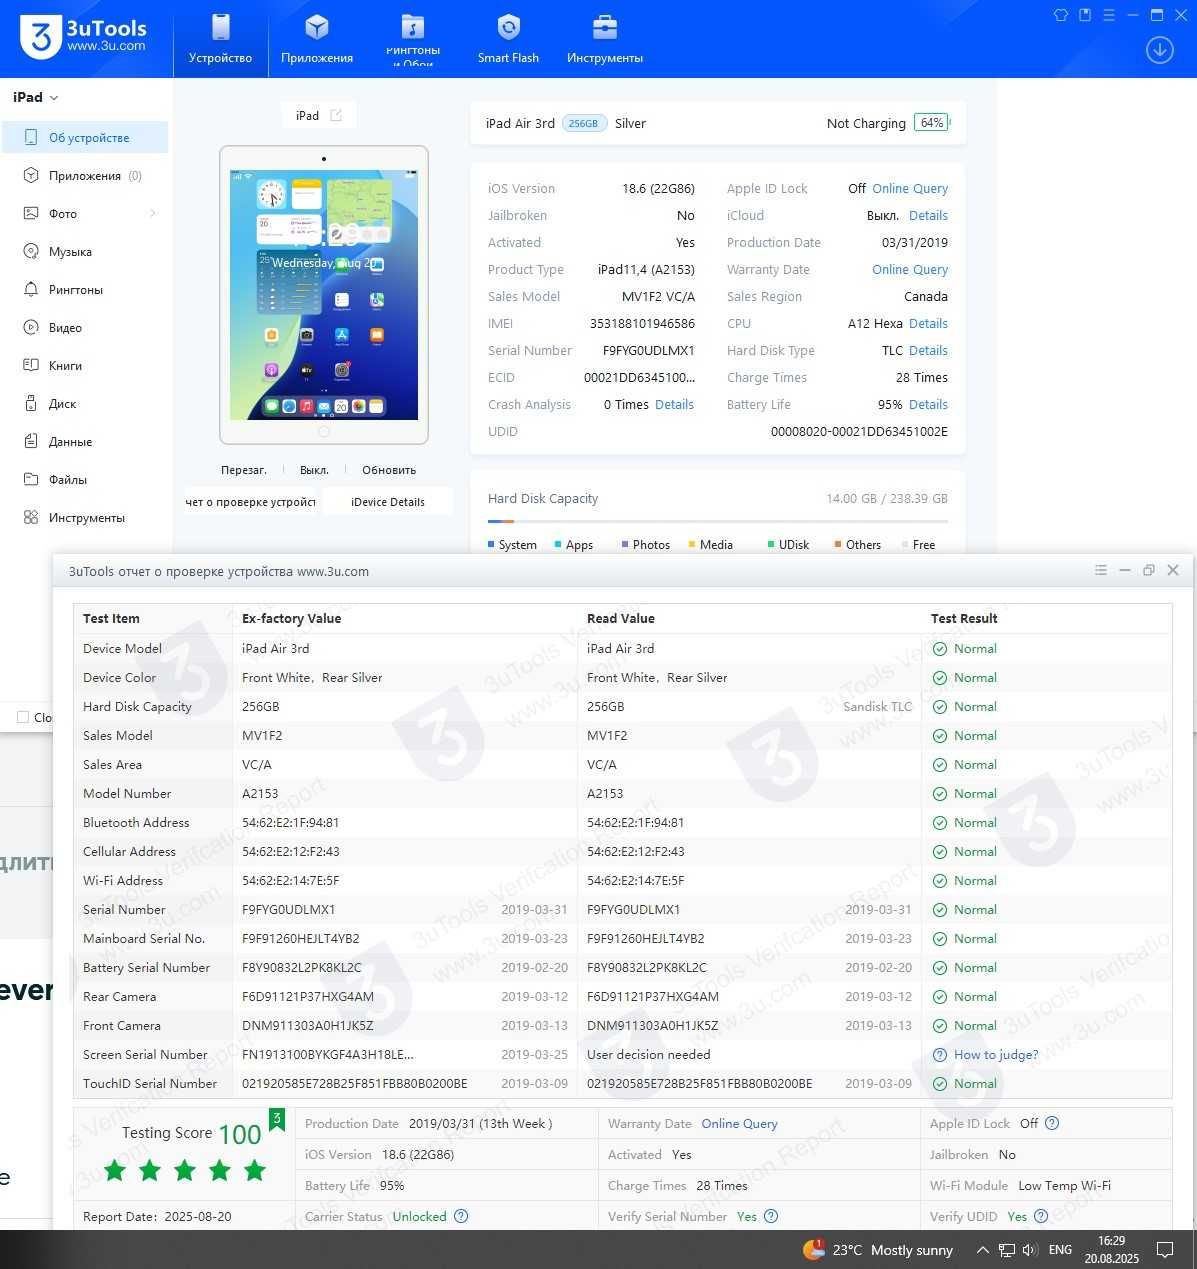This screenshot has width=1197, height=1269.
Task: Click the Перезаг. button
Action: point(244,470)
